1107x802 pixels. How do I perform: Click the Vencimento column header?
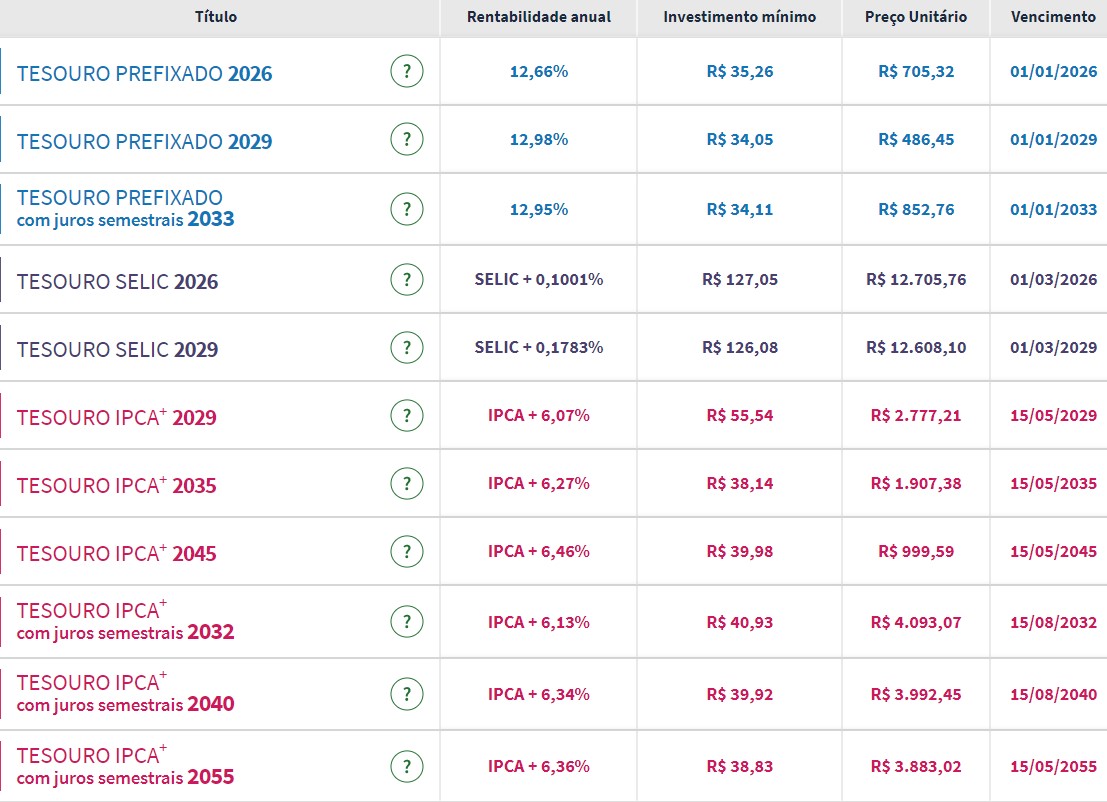[1053, 17]
